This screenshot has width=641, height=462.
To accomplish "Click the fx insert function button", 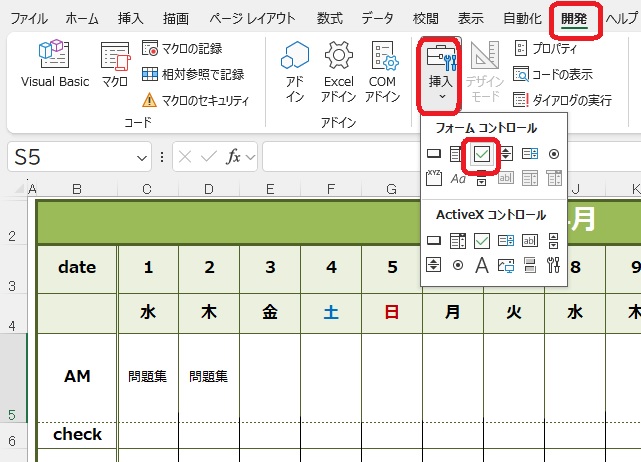I will pos(234,157).
